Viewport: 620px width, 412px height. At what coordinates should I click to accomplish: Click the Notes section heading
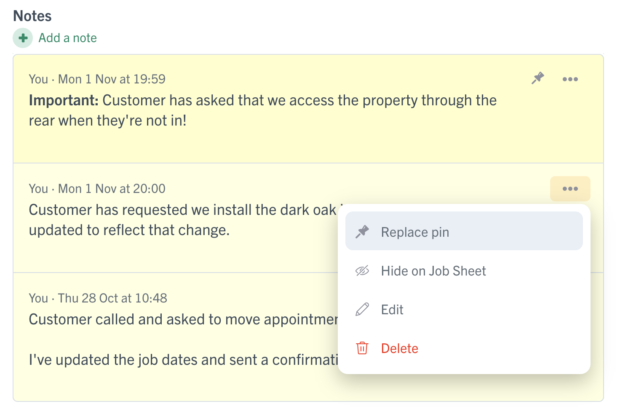click(x=32, y=16)
